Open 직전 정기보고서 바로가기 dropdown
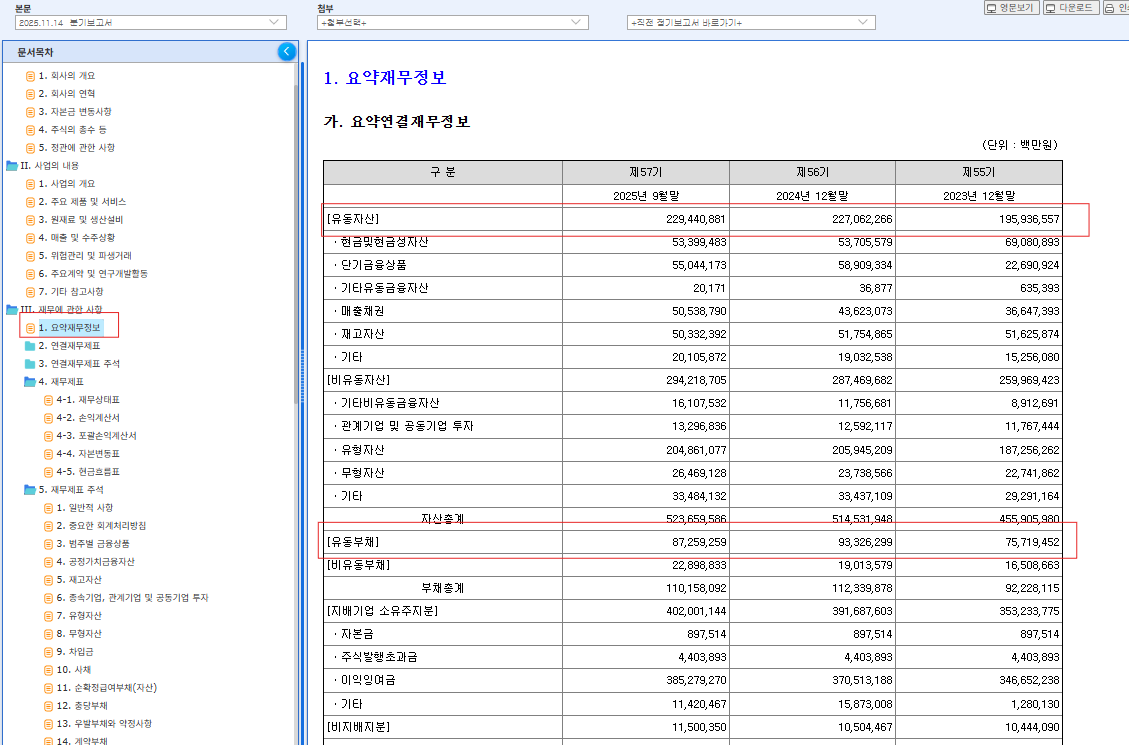The width and height of the screenshot is (1129, 745). point(751,22)
